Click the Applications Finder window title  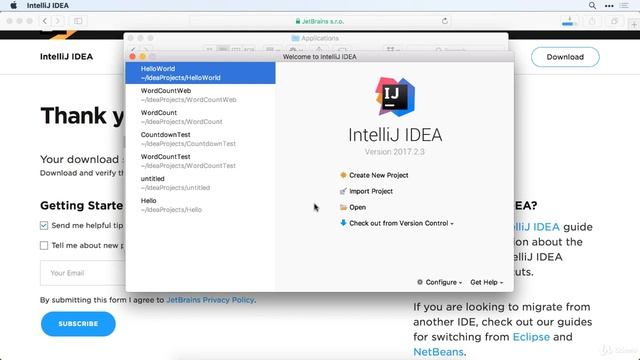(320, 38)
